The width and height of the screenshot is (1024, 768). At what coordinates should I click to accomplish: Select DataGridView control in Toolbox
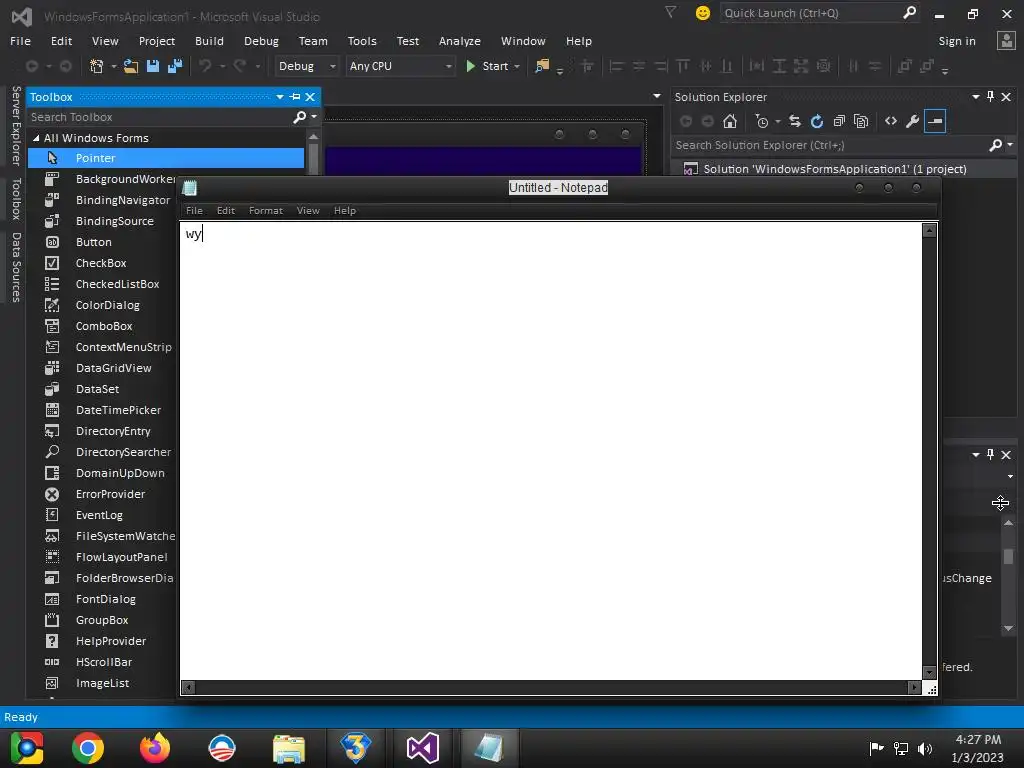coord(113,368)
